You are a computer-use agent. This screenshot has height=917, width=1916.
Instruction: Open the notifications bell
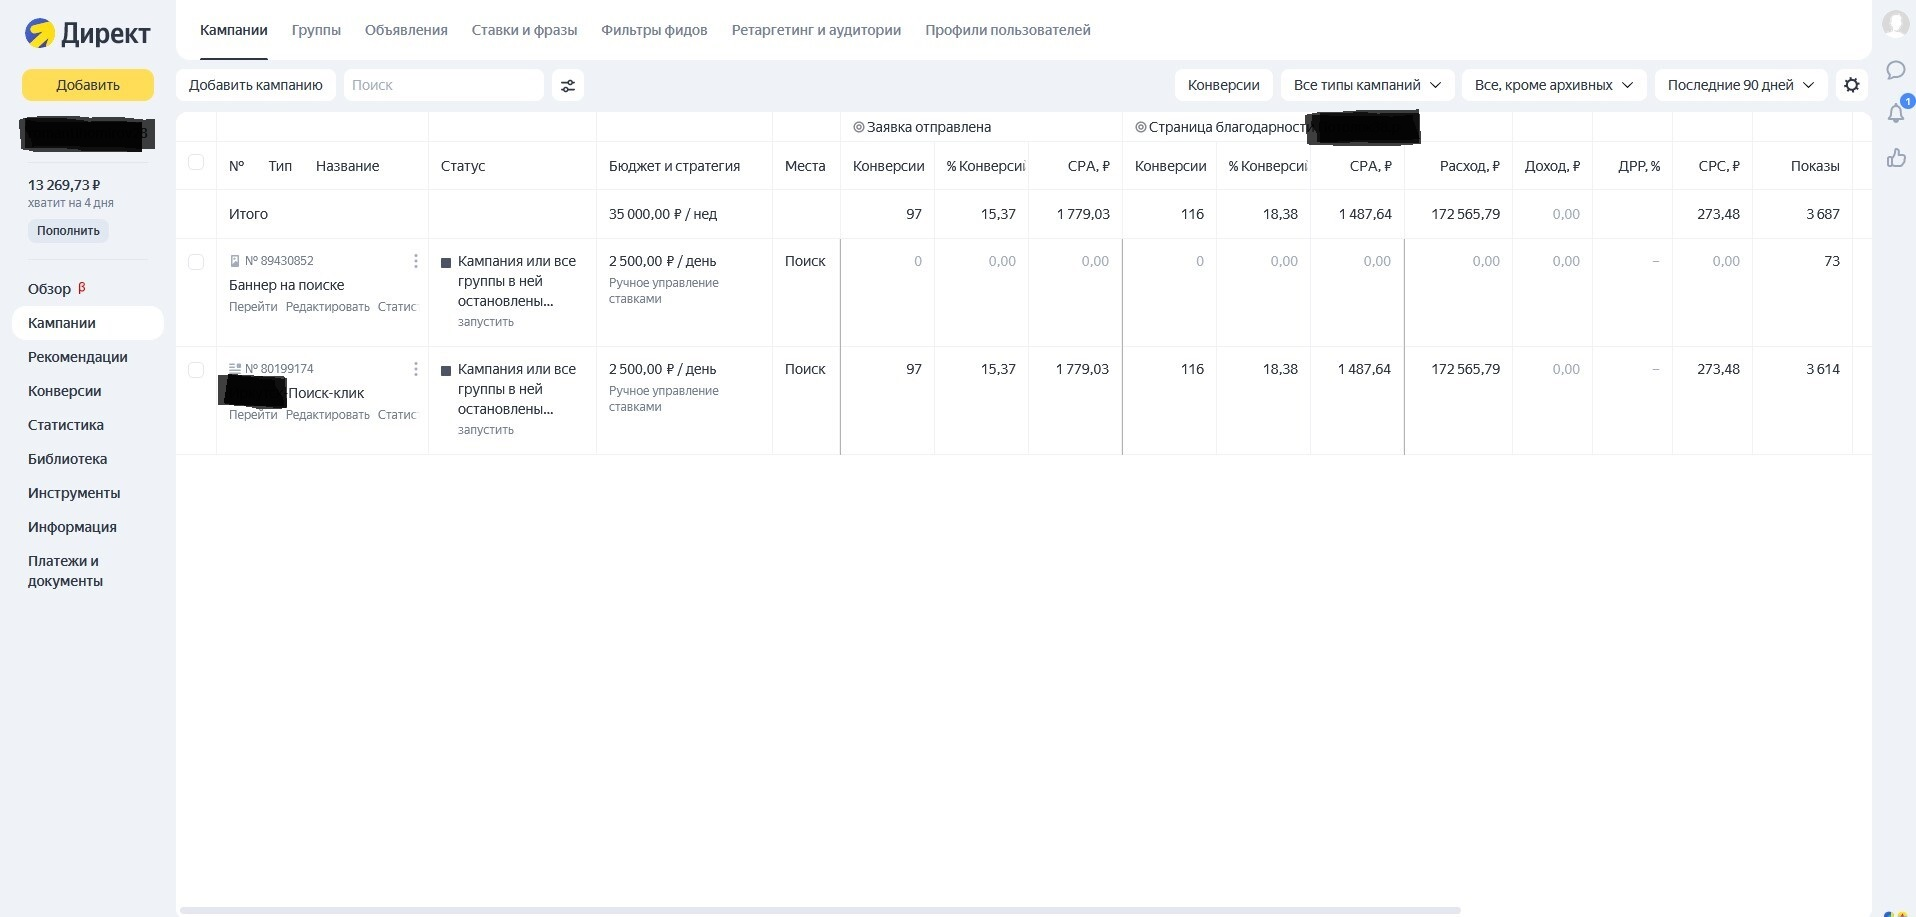pyautogui.click(x=1895, y=114)
